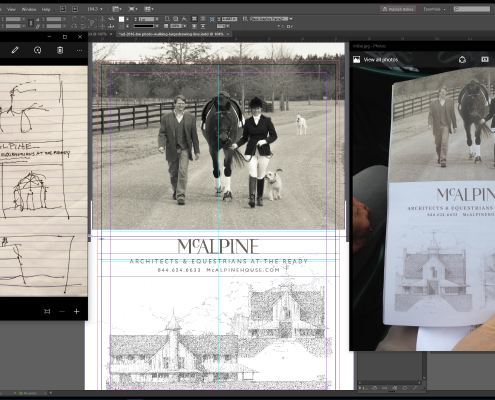Click the '844.624.6633 McALPINEHOUSE.COM' text line
495x400 pixels.
219,270
